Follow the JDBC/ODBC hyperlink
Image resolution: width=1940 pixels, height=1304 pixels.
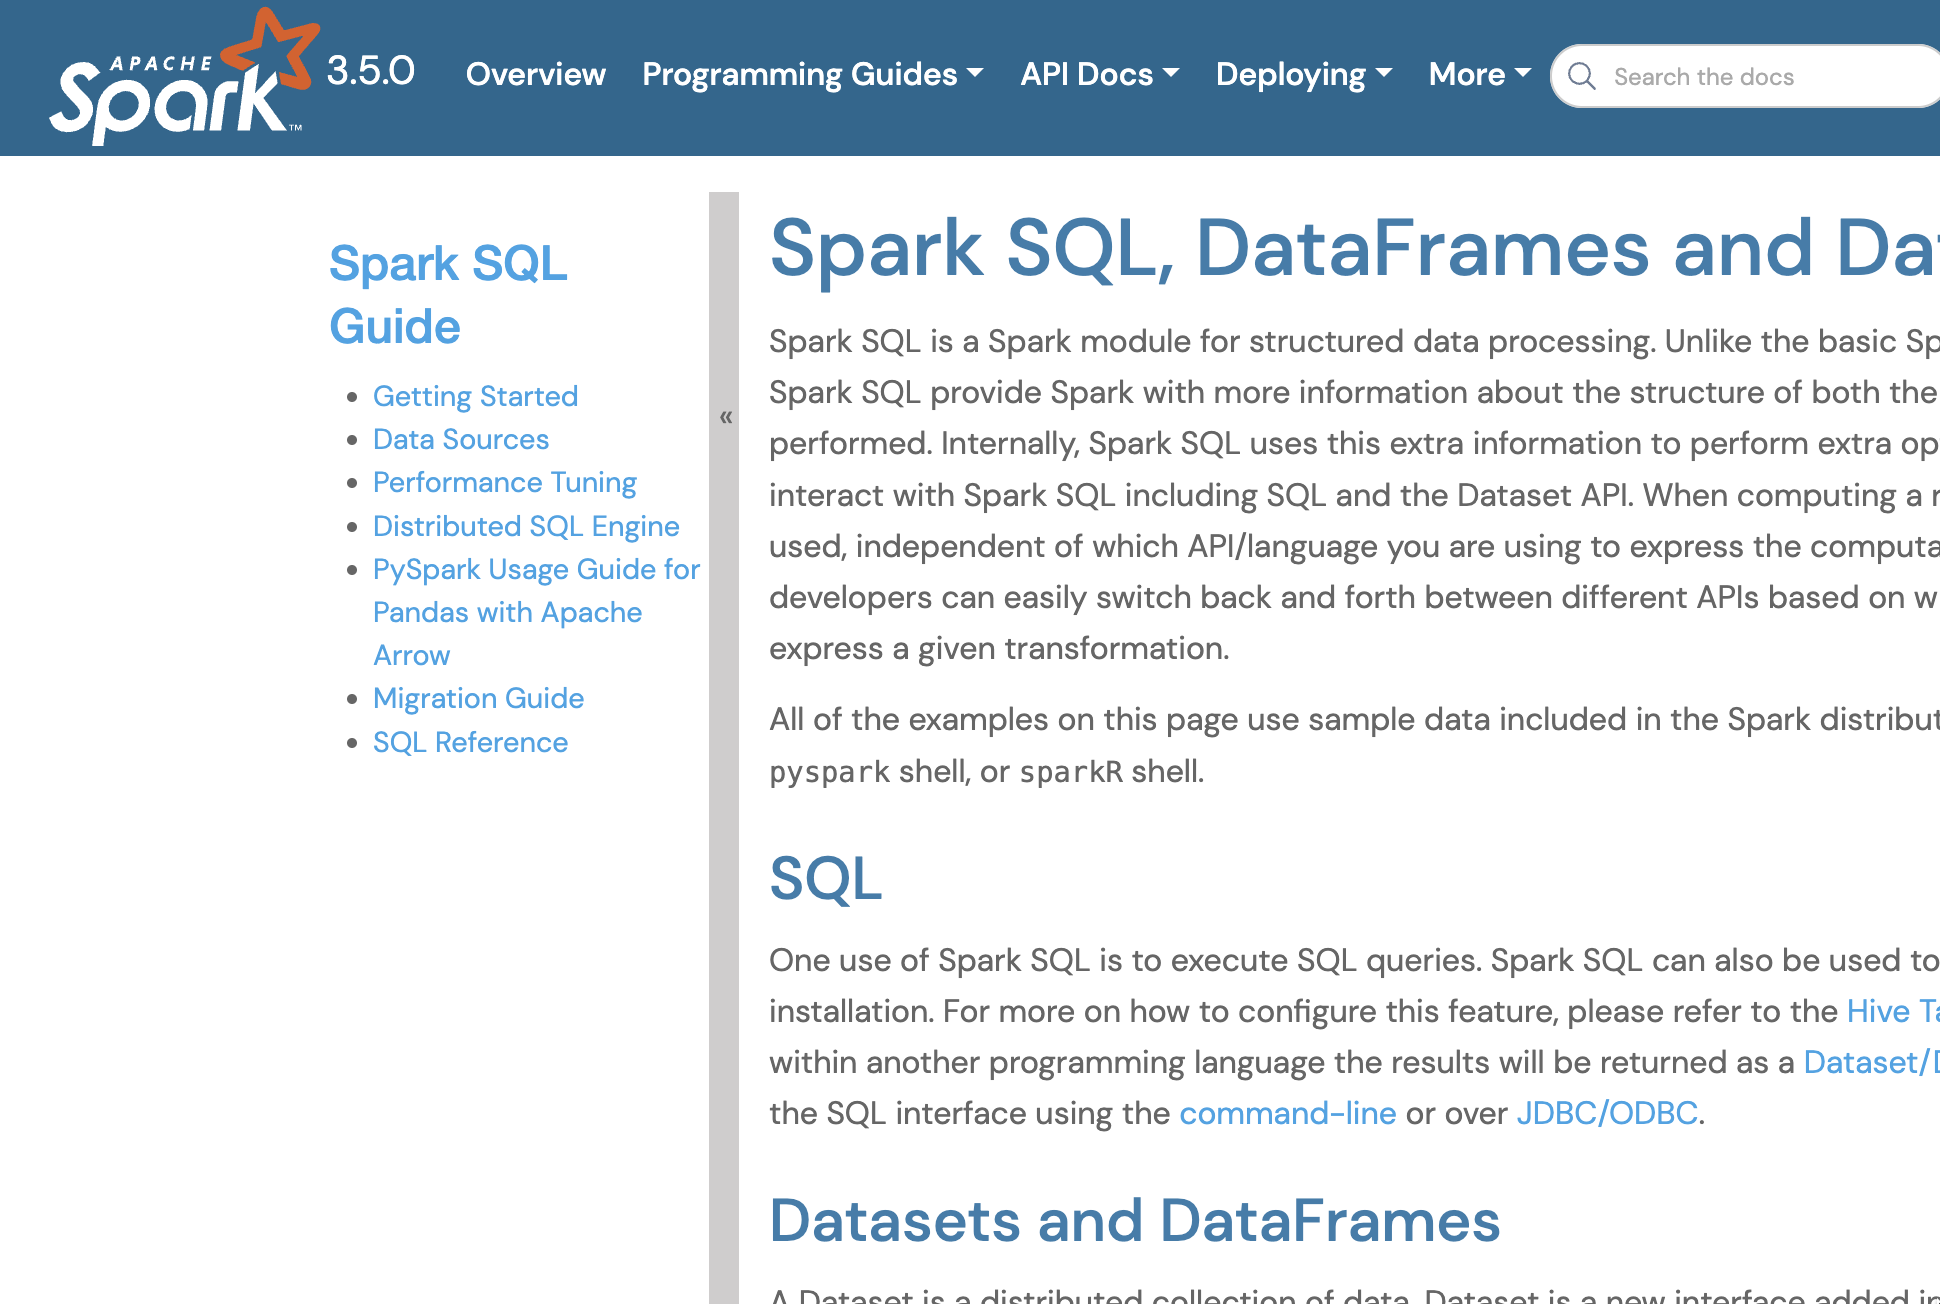click(1606, 1113)
